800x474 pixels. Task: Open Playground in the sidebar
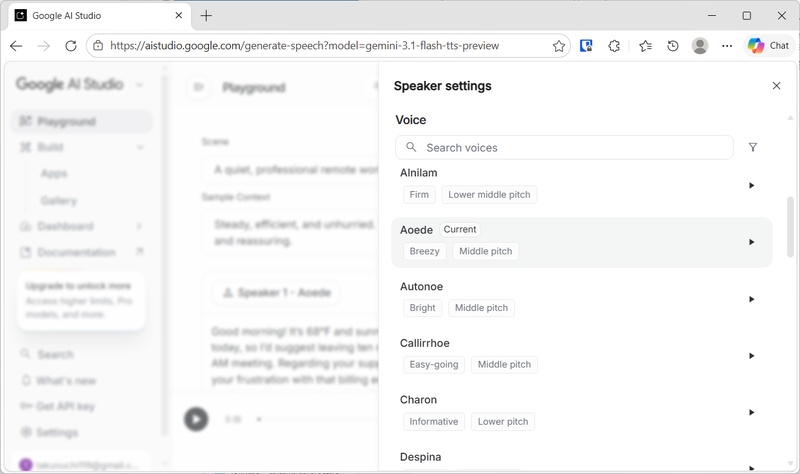pyautogui.click(x=82, y=121)
